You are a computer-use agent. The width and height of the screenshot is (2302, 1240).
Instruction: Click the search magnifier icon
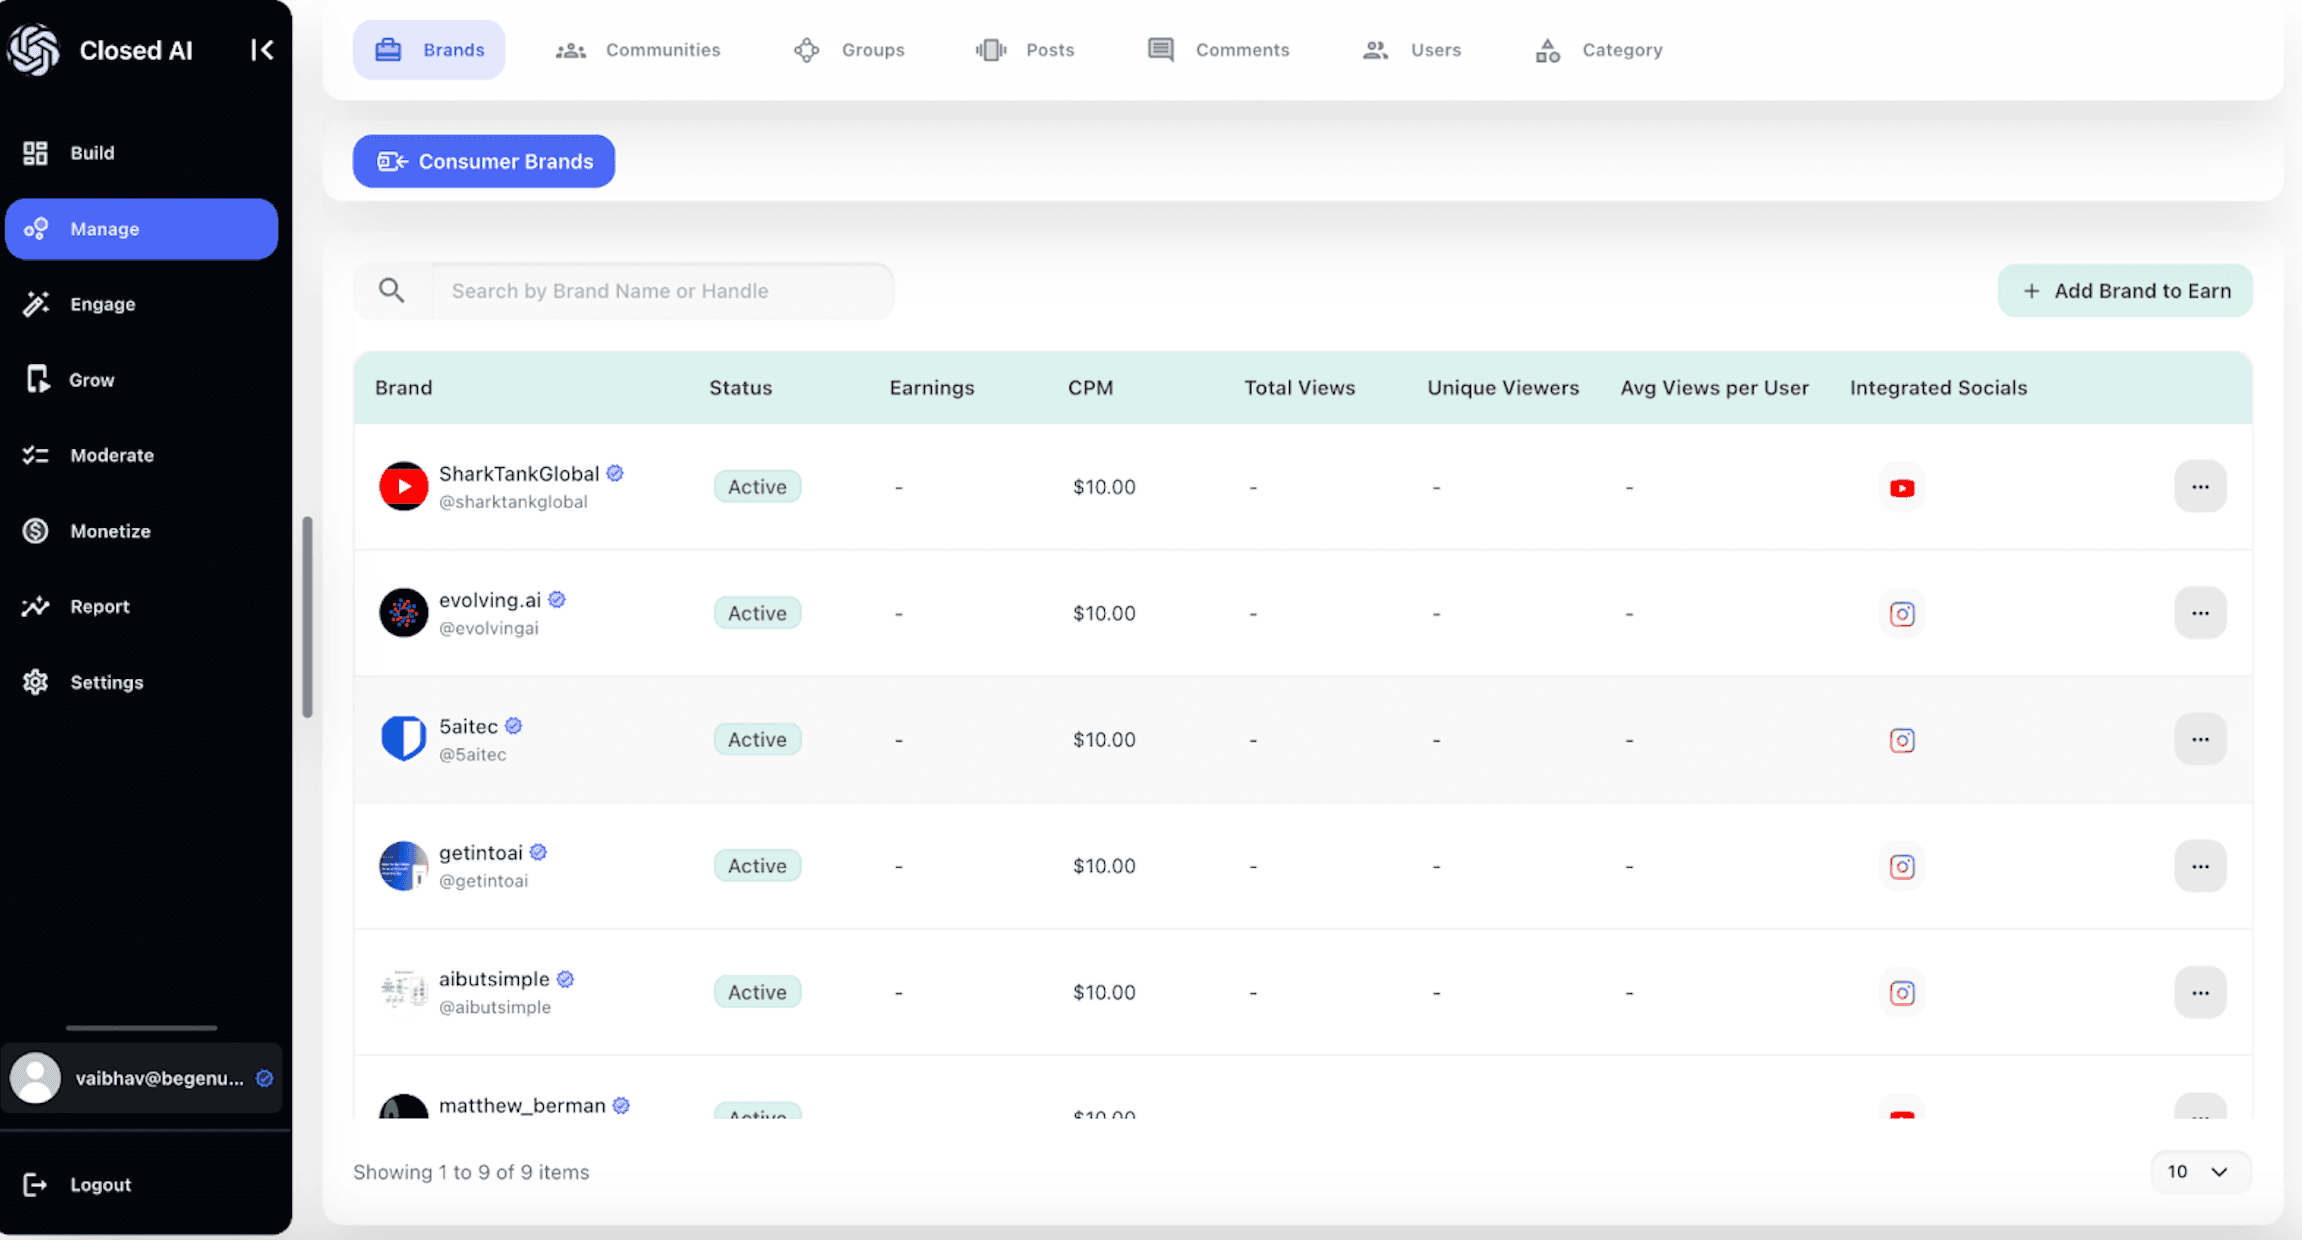pos(391,291)
